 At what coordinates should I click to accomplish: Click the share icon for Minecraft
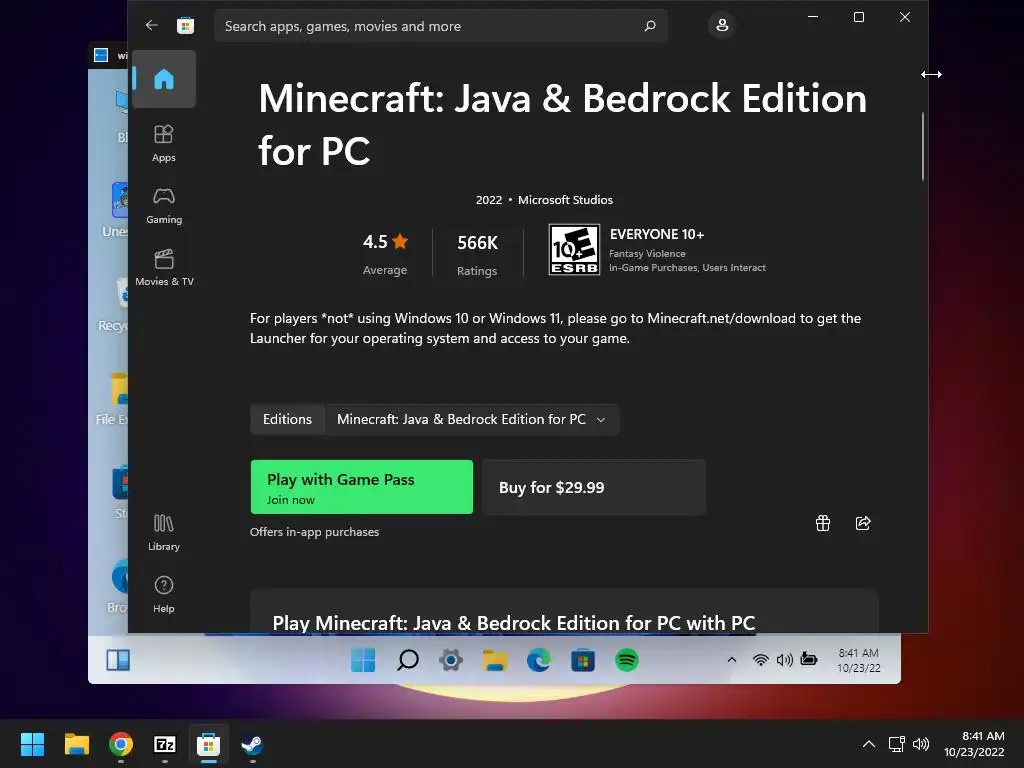pos(863,523)
